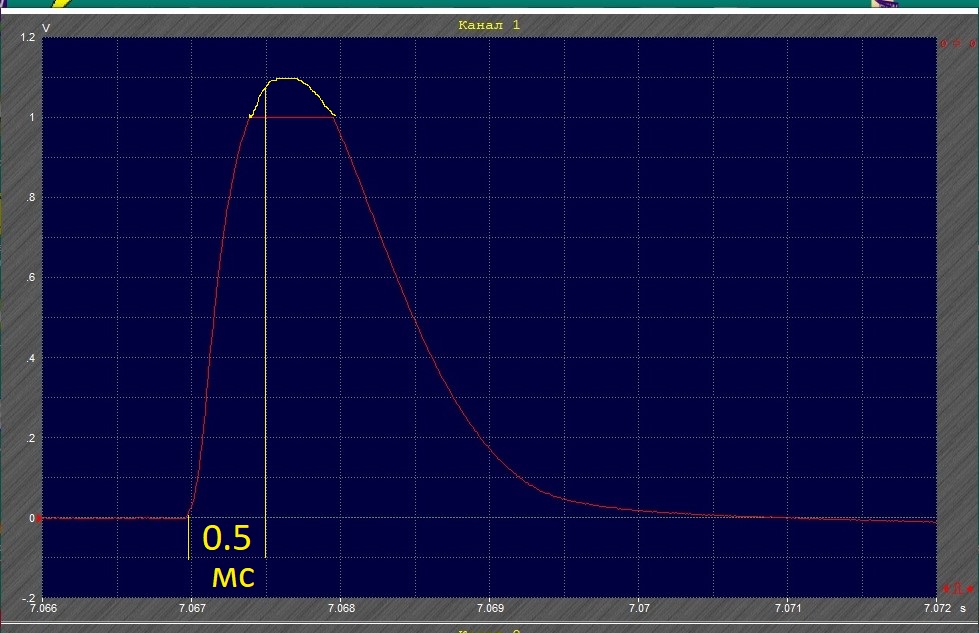Click the '7.072' time axis label
Screen dimensions: 979x633
tap(937, 608)
